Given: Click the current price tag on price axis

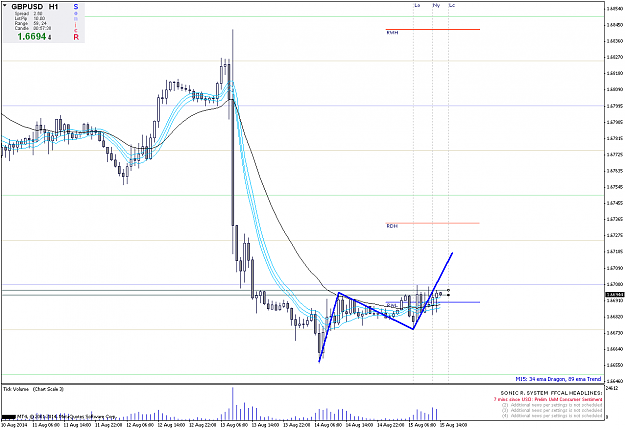Looking at the screenshot, I should 615,295.
